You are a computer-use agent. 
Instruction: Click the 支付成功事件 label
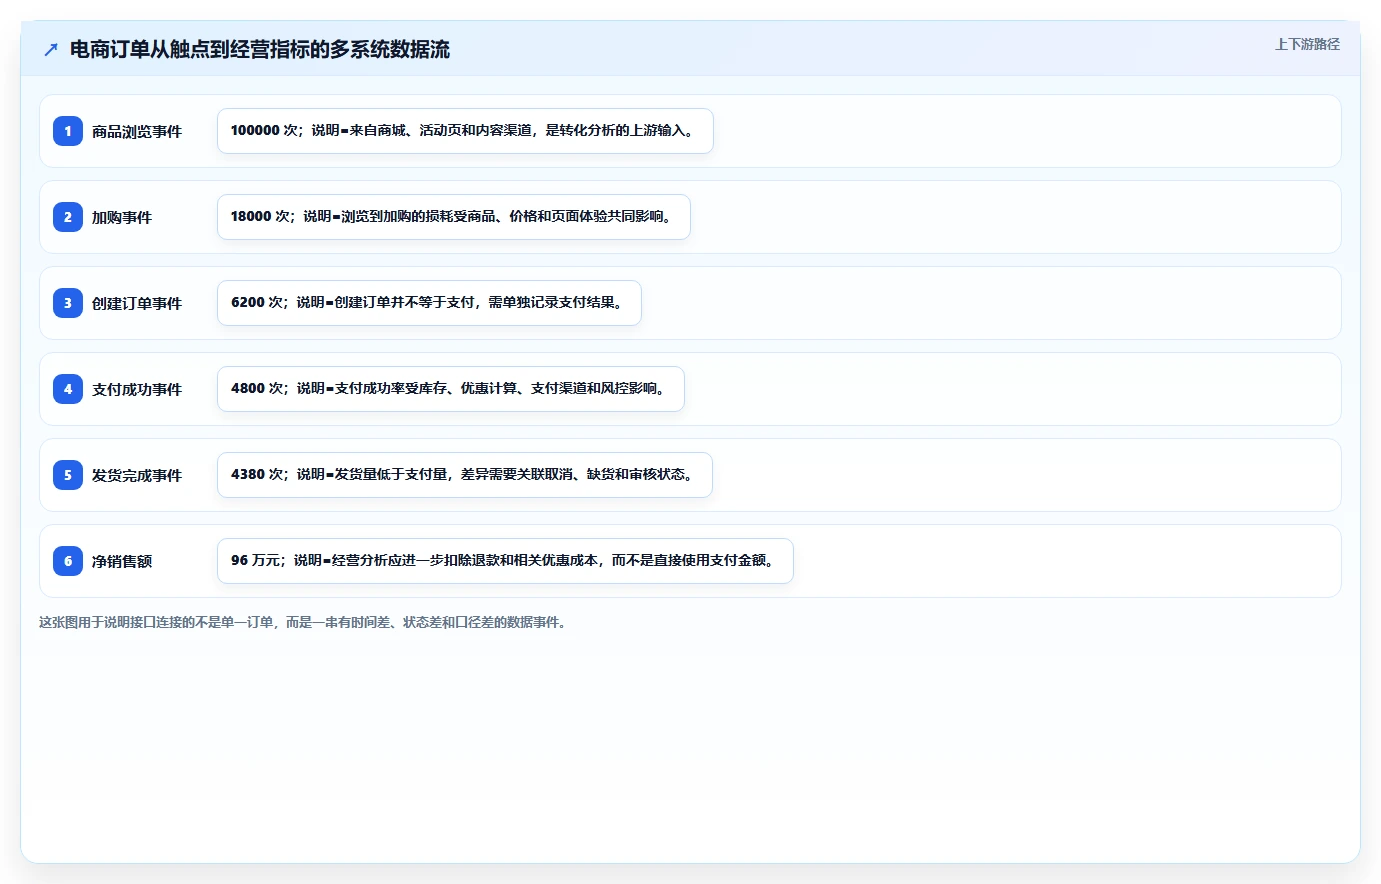(137, 389)
